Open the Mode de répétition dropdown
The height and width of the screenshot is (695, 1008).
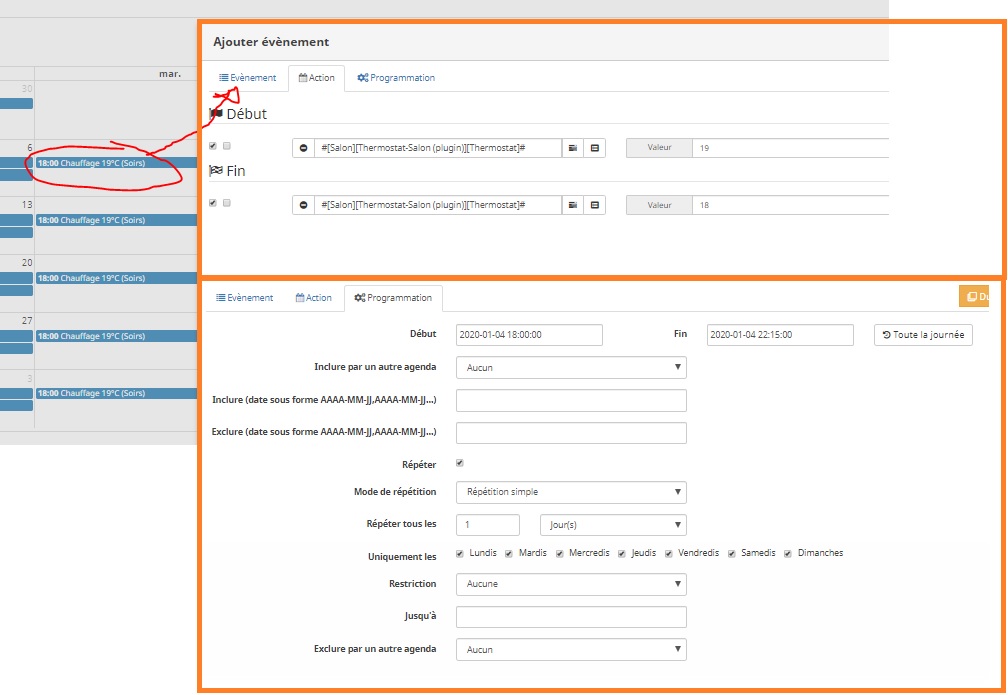(571, 492)
